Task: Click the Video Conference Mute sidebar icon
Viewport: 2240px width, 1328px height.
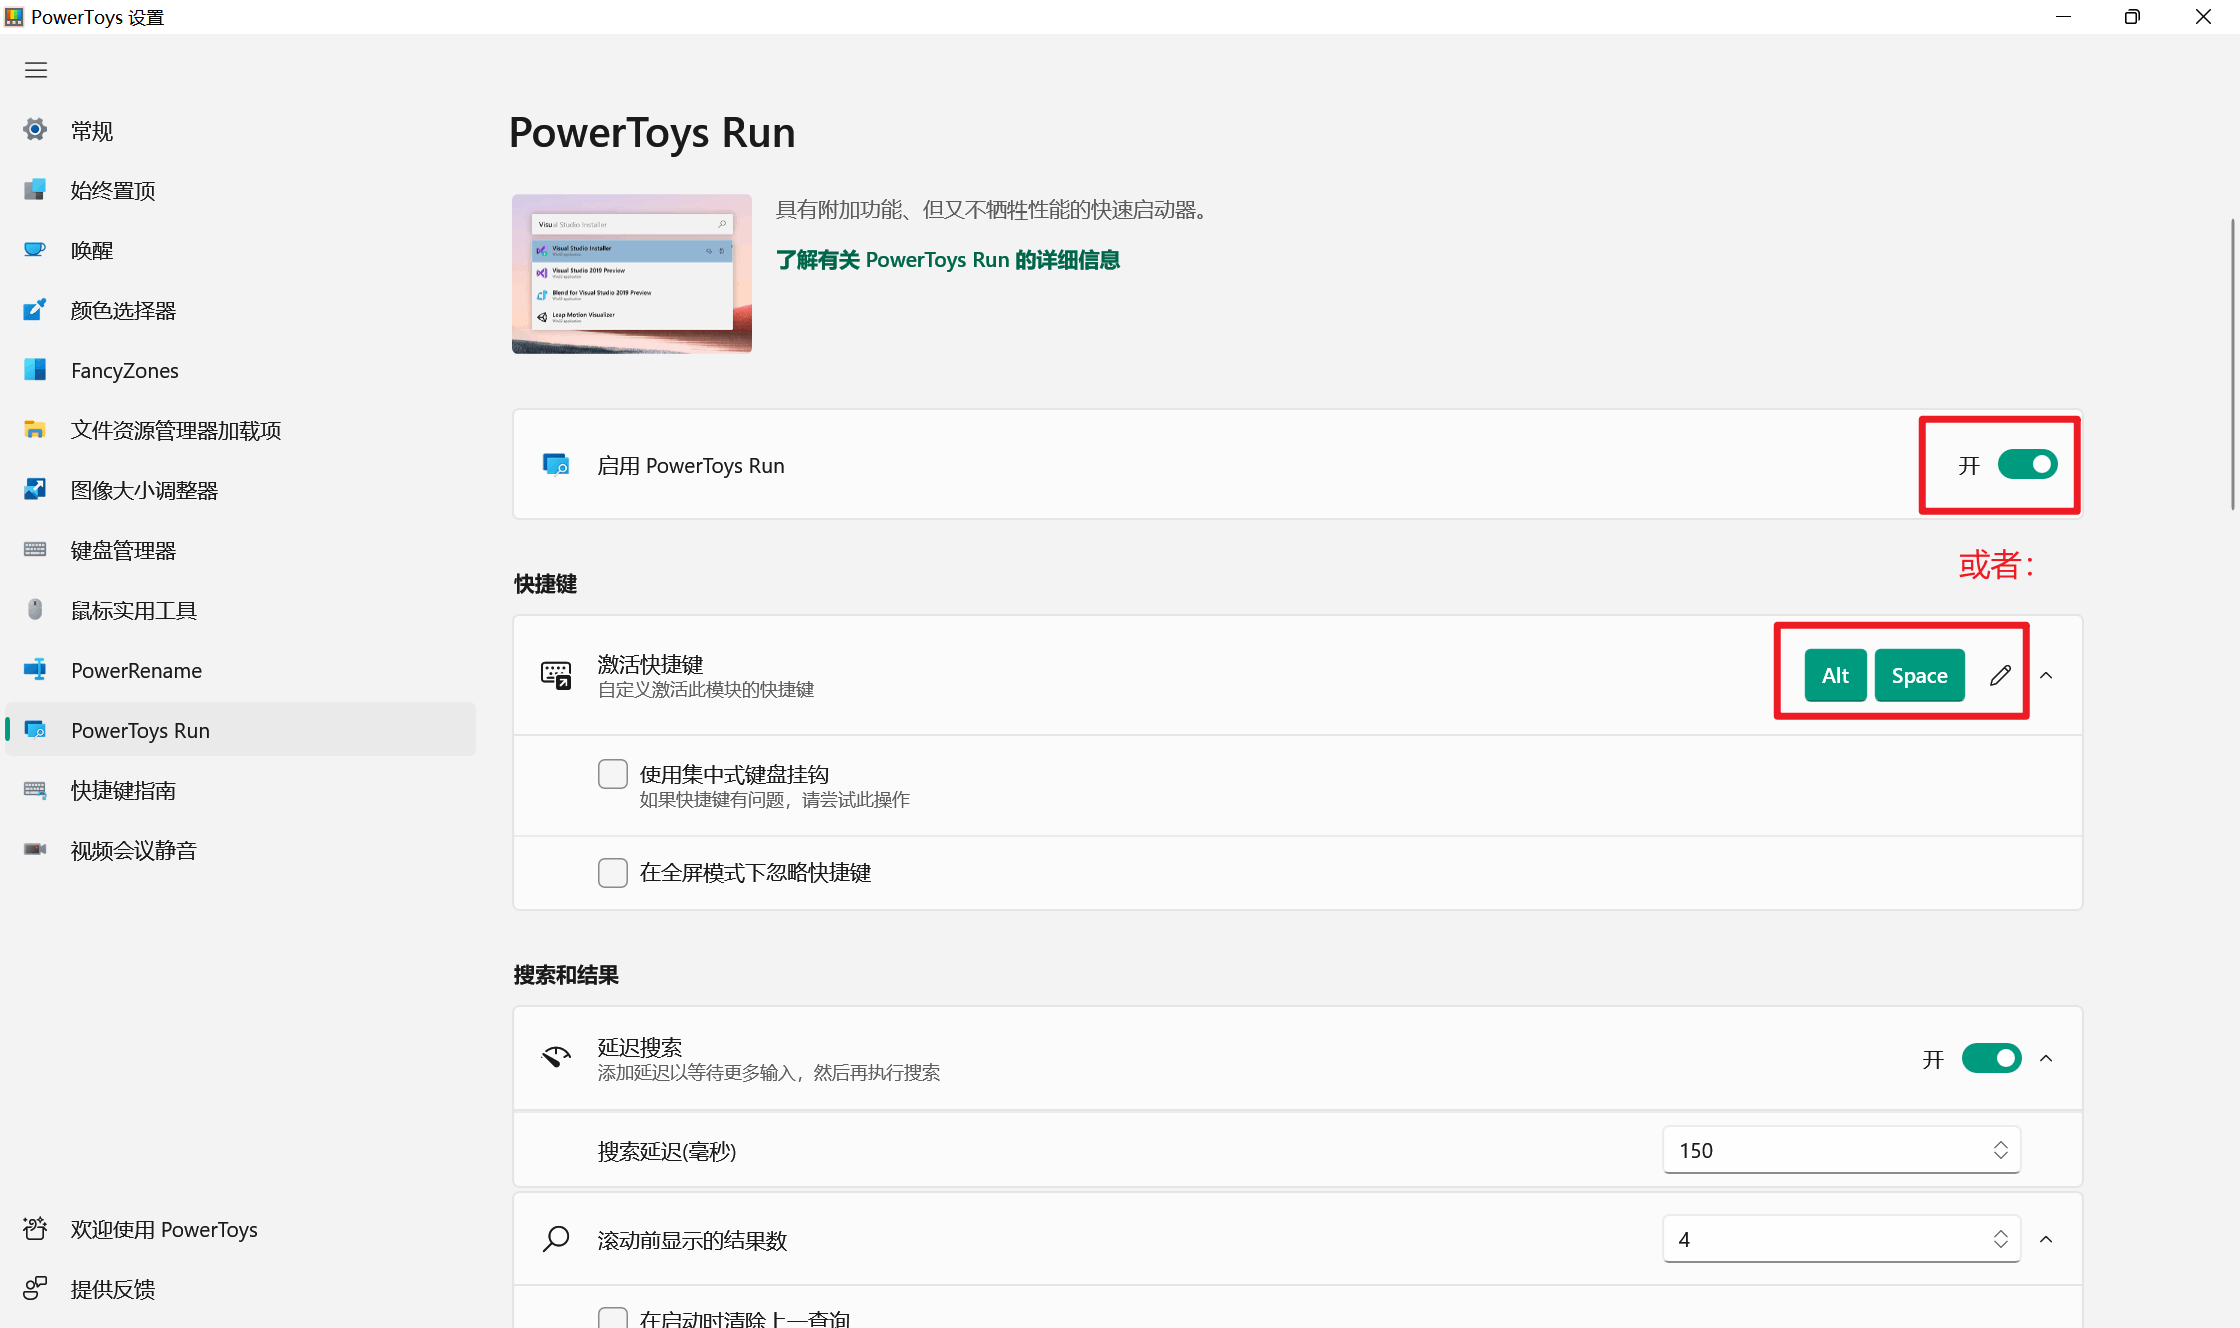Action: pyautogui.click(x=35, y=850)
